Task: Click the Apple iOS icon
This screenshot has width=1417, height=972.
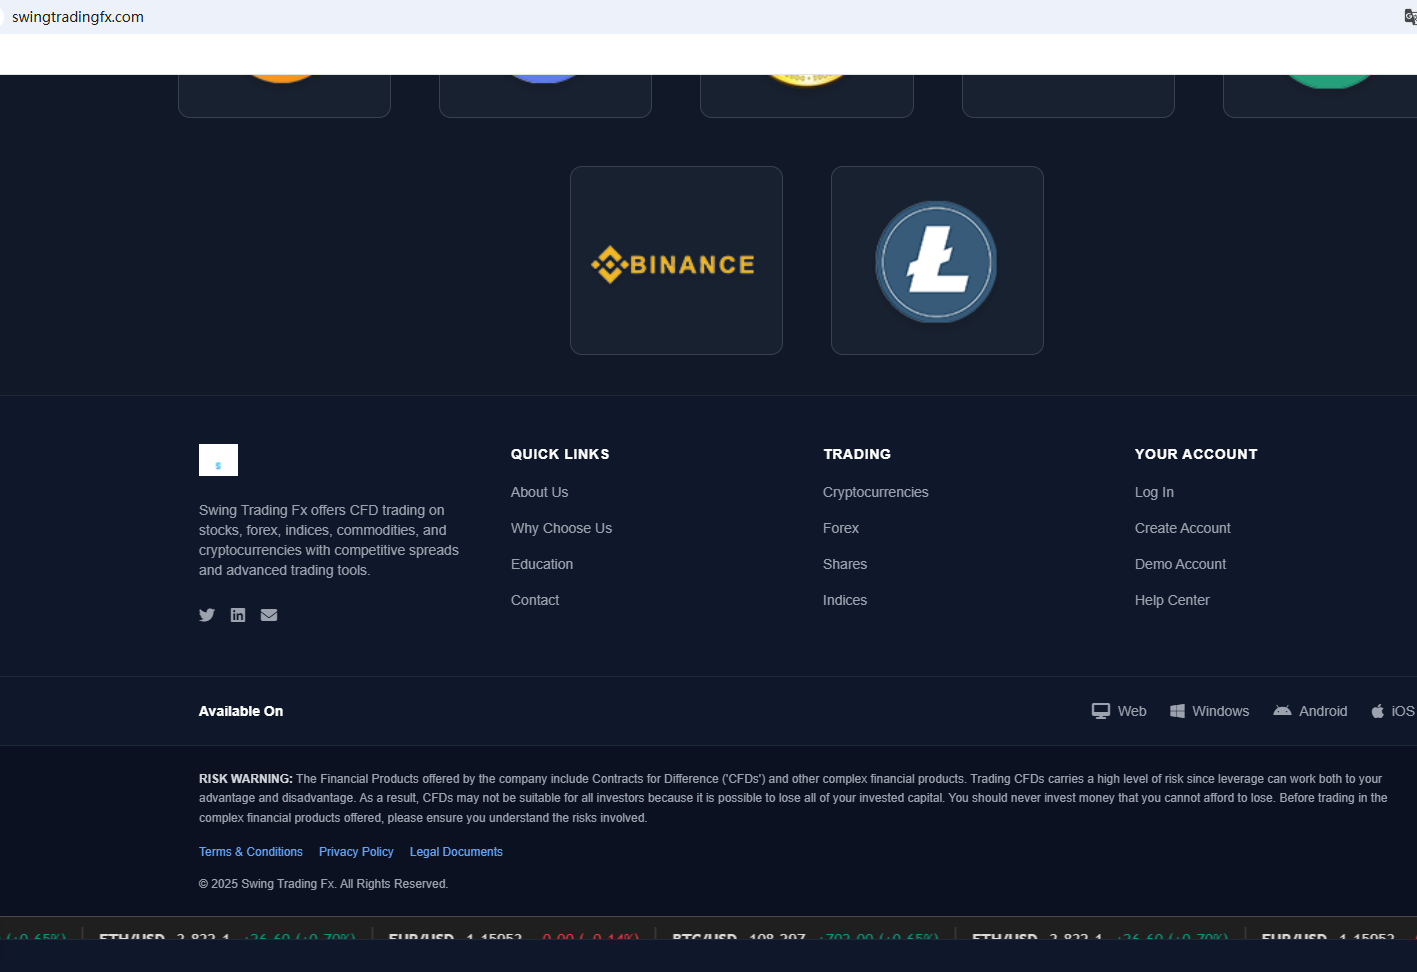Action: pyautogui.click(x=1378, y=711)
